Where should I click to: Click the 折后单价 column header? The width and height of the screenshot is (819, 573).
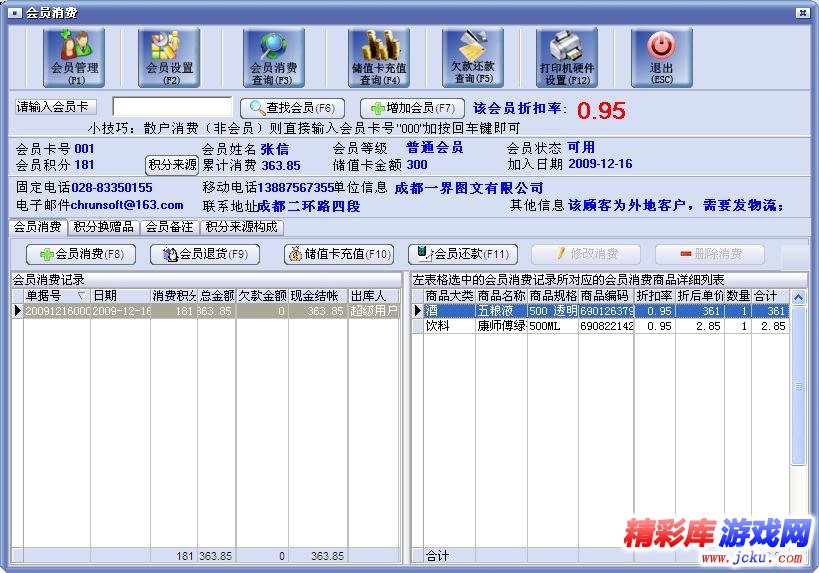(x=700, y=296)
